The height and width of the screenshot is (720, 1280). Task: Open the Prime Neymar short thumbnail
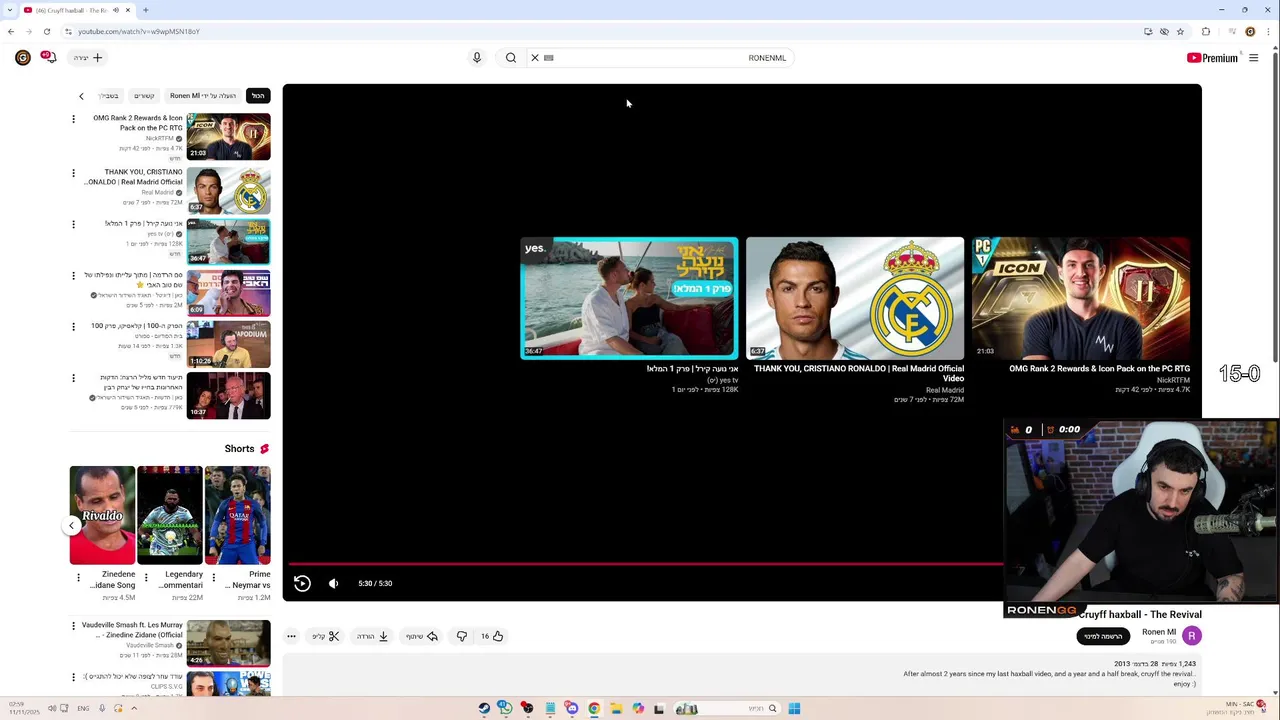[x=237, y=515]
